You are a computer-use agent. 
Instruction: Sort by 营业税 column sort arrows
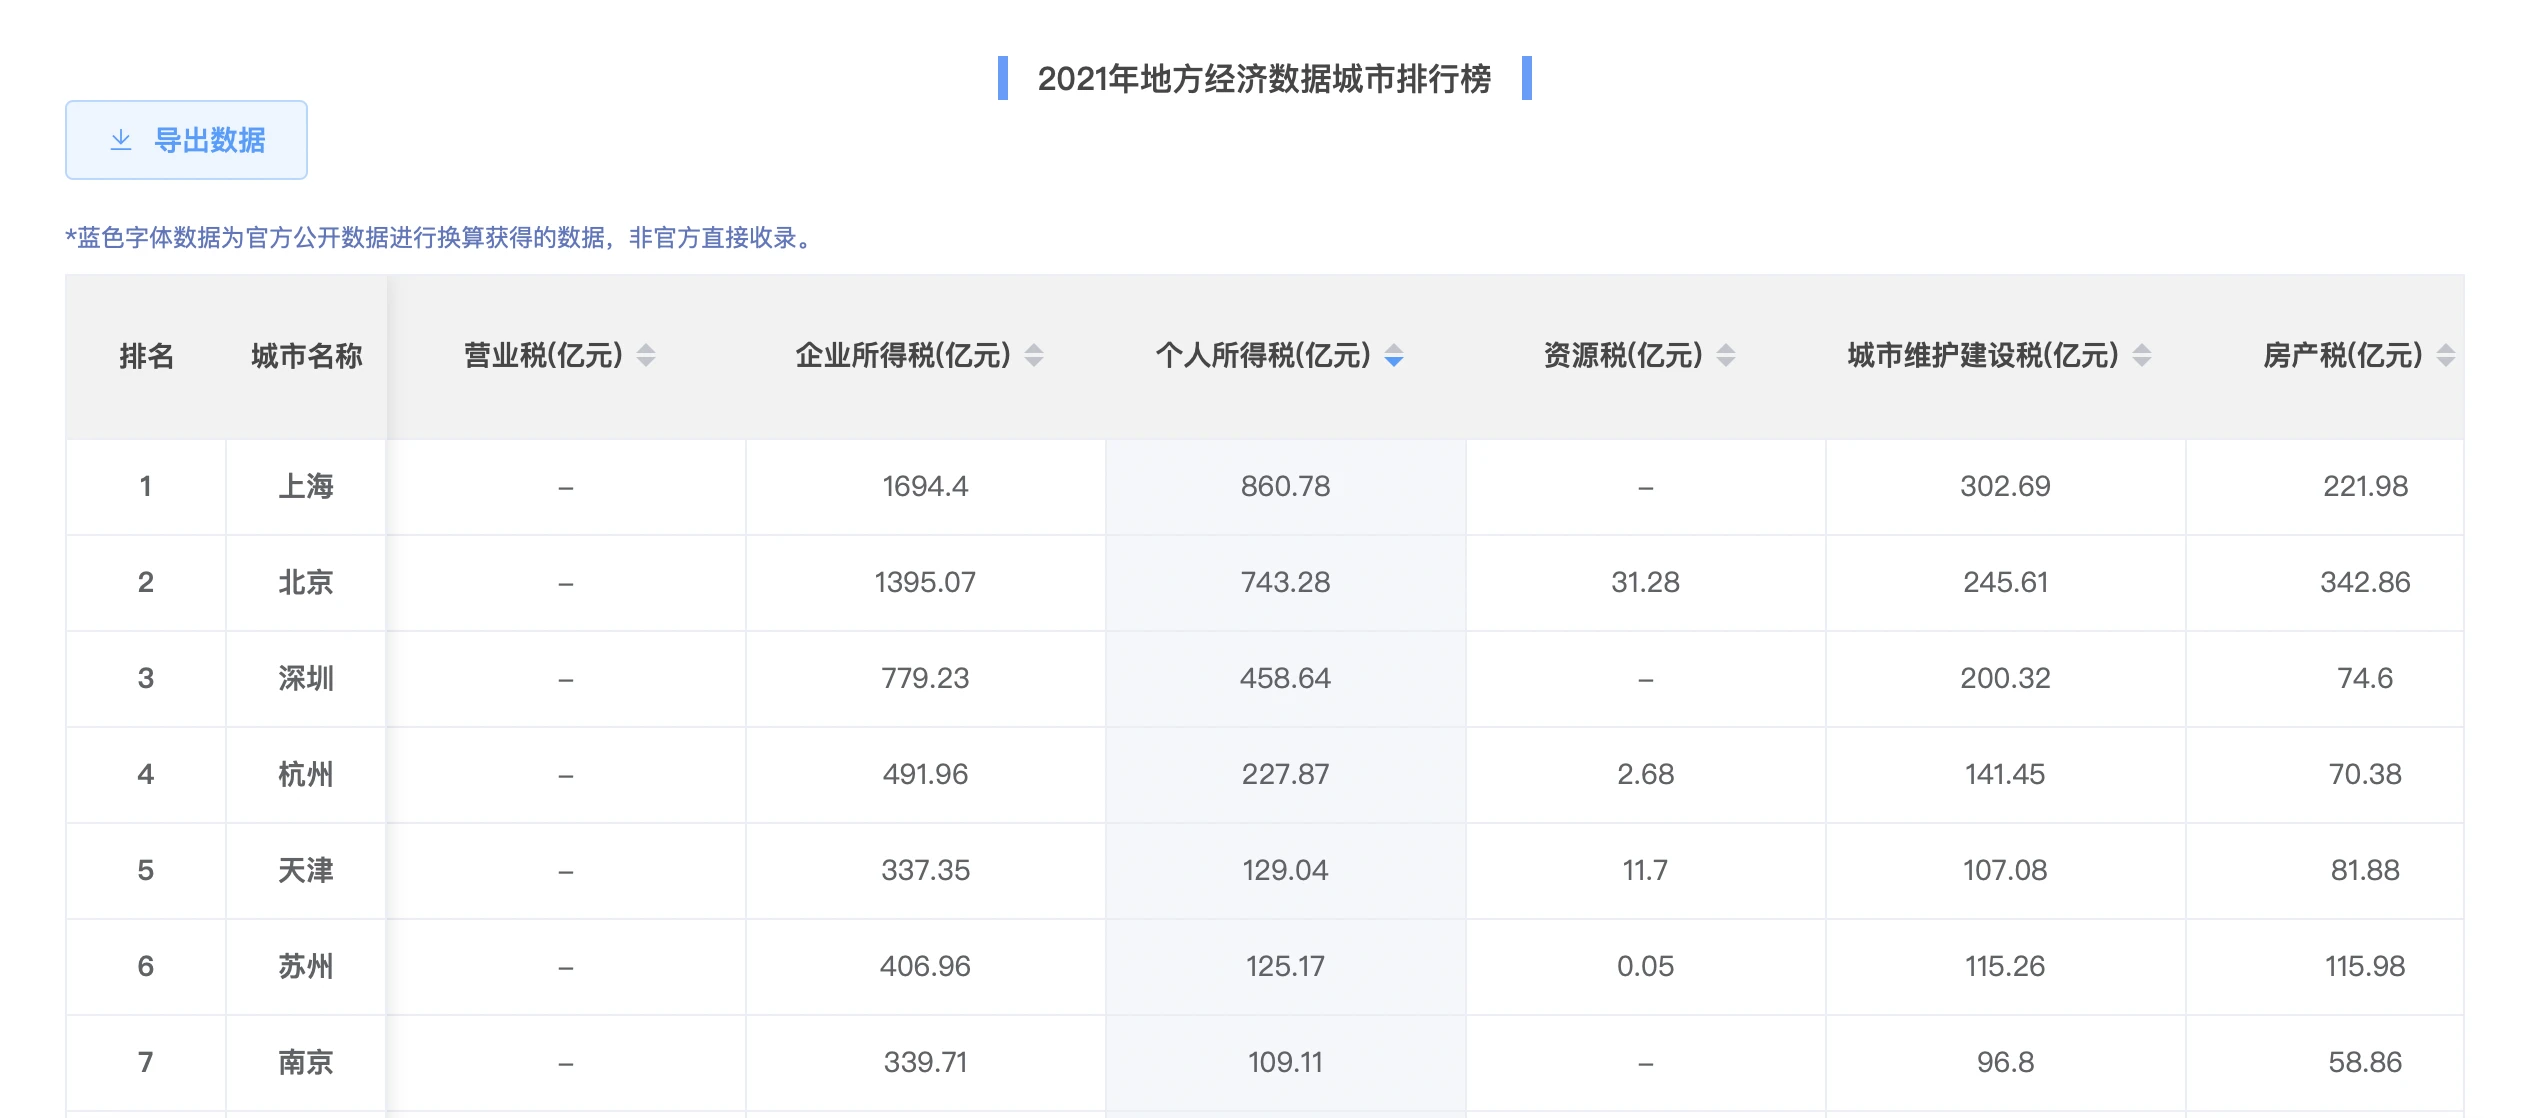[646, 355]
